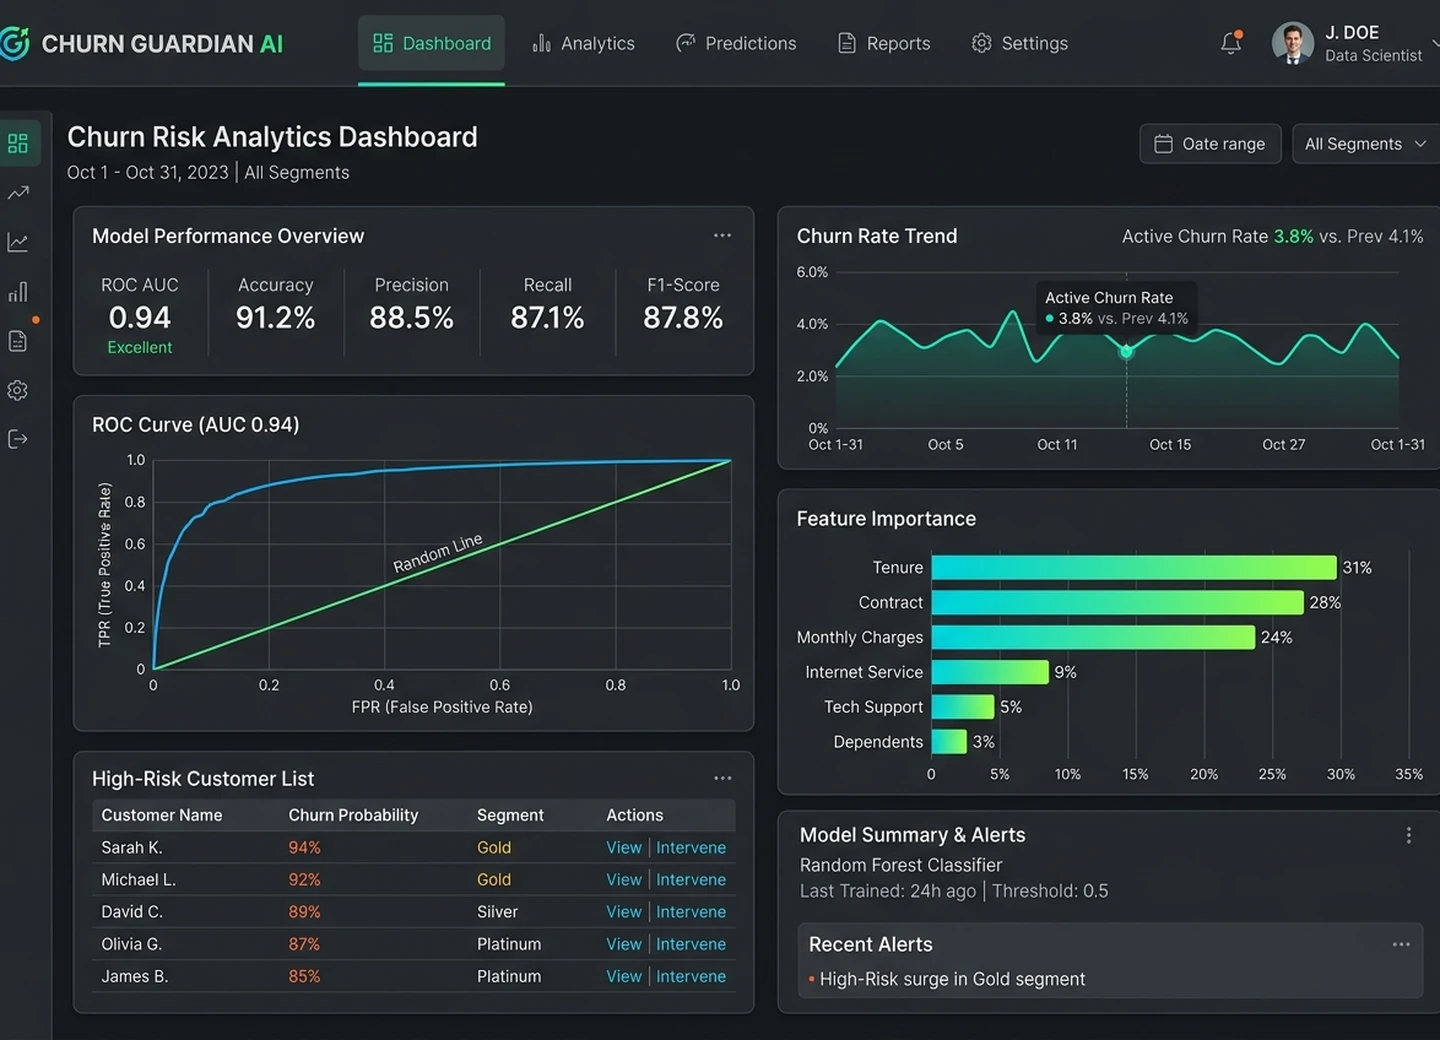The image size is (1440, 1040).
Task: Click the sidebar logout icon
Action: [18, 439]
